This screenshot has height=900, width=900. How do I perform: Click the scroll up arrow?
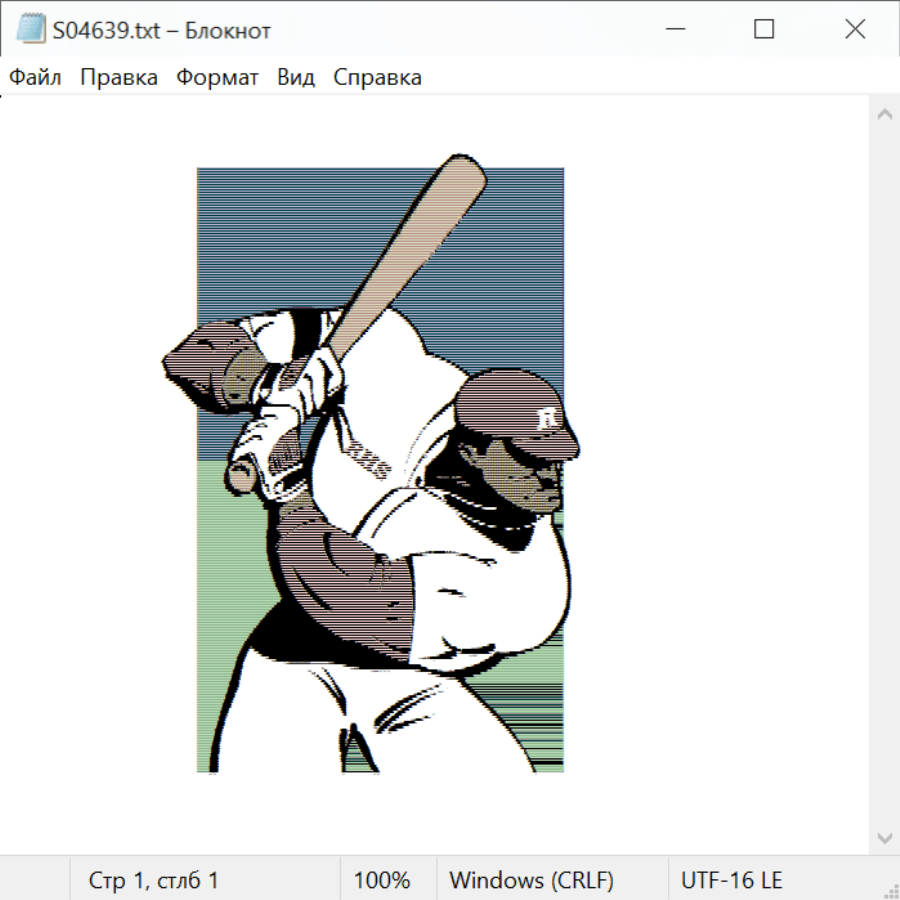point(884,115)
